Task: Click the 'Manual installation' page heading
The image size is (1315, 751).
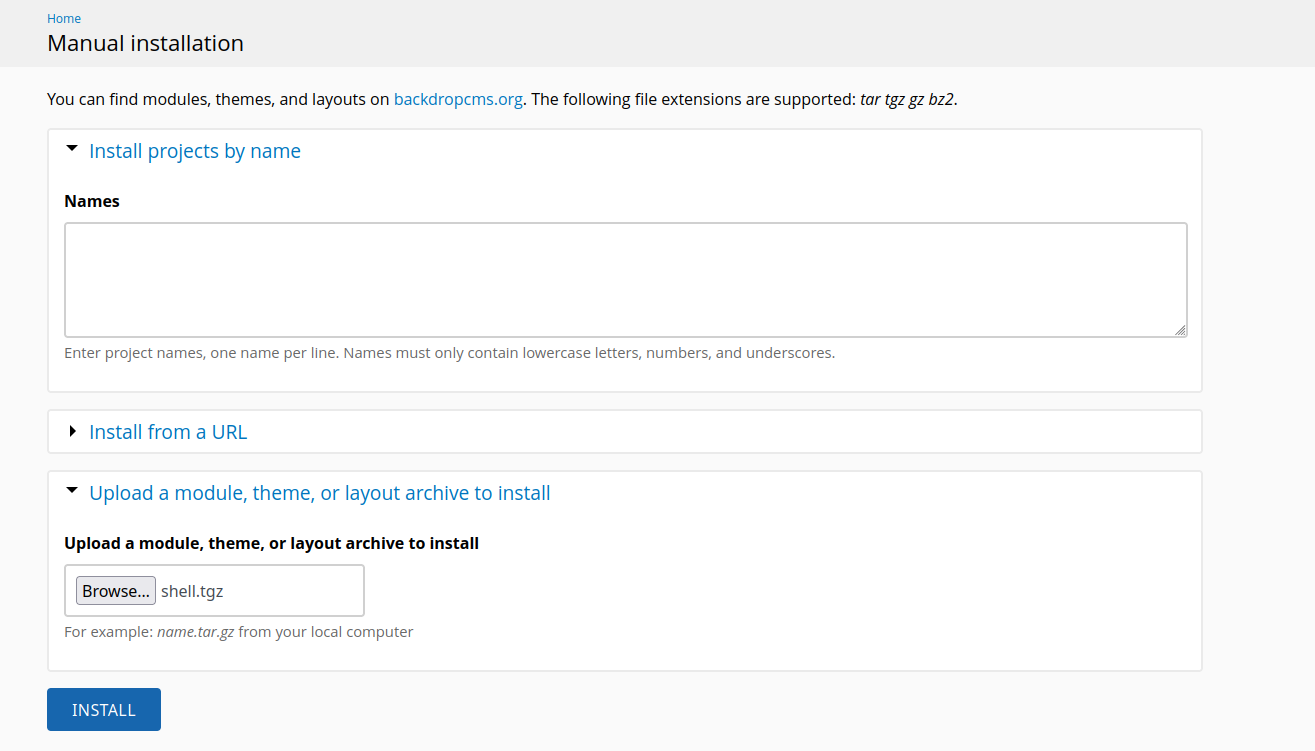Action: click(145, 44)
